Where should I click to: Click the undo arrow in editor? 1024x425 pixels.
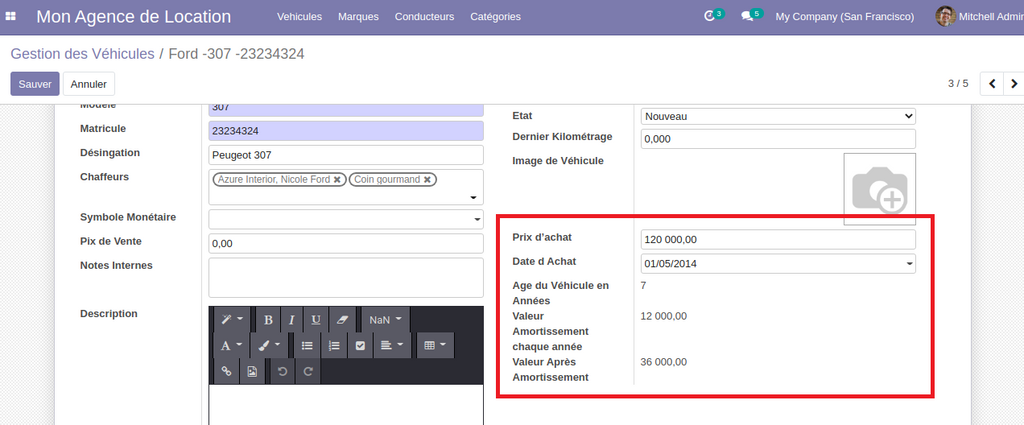pos(283,371)
